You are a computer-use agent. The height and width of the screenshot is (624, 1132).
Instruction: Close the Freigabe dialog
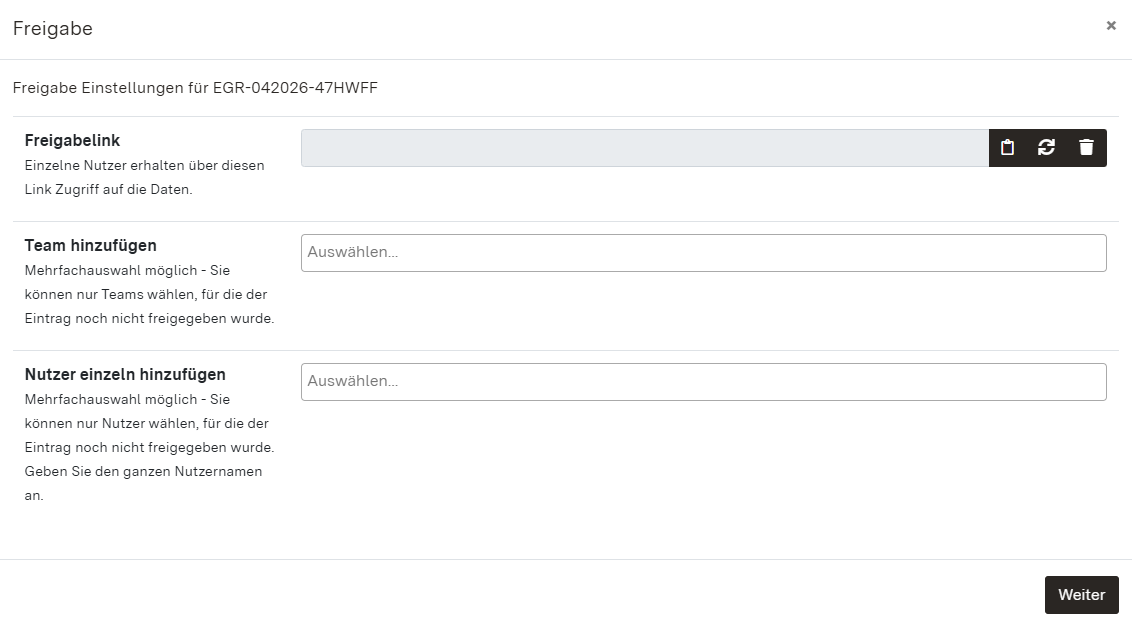pos(1111,26)
